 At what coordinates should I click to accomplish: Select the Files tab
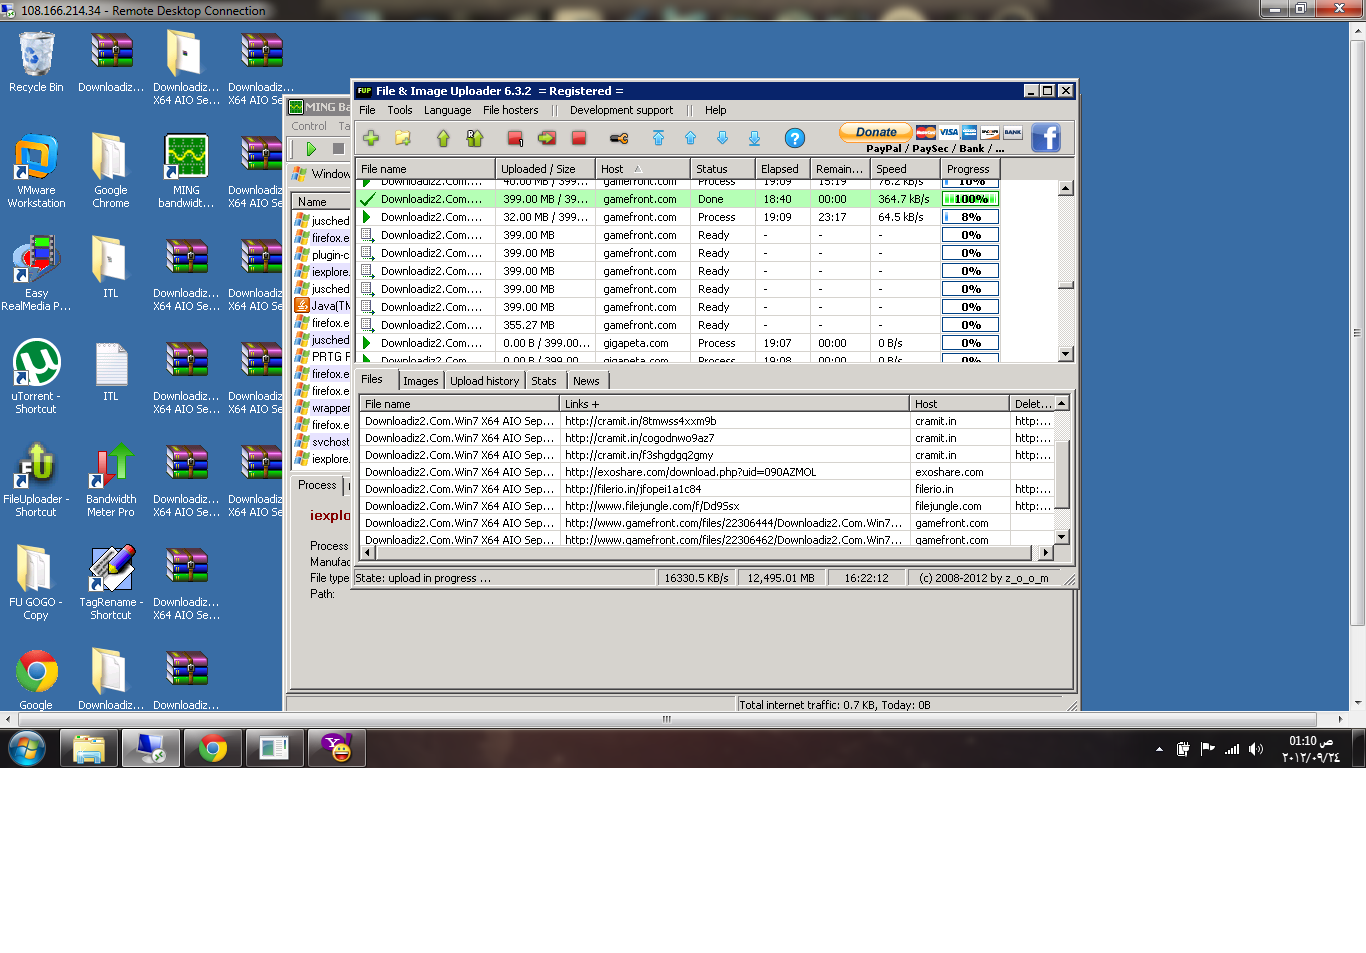(372, 379)
